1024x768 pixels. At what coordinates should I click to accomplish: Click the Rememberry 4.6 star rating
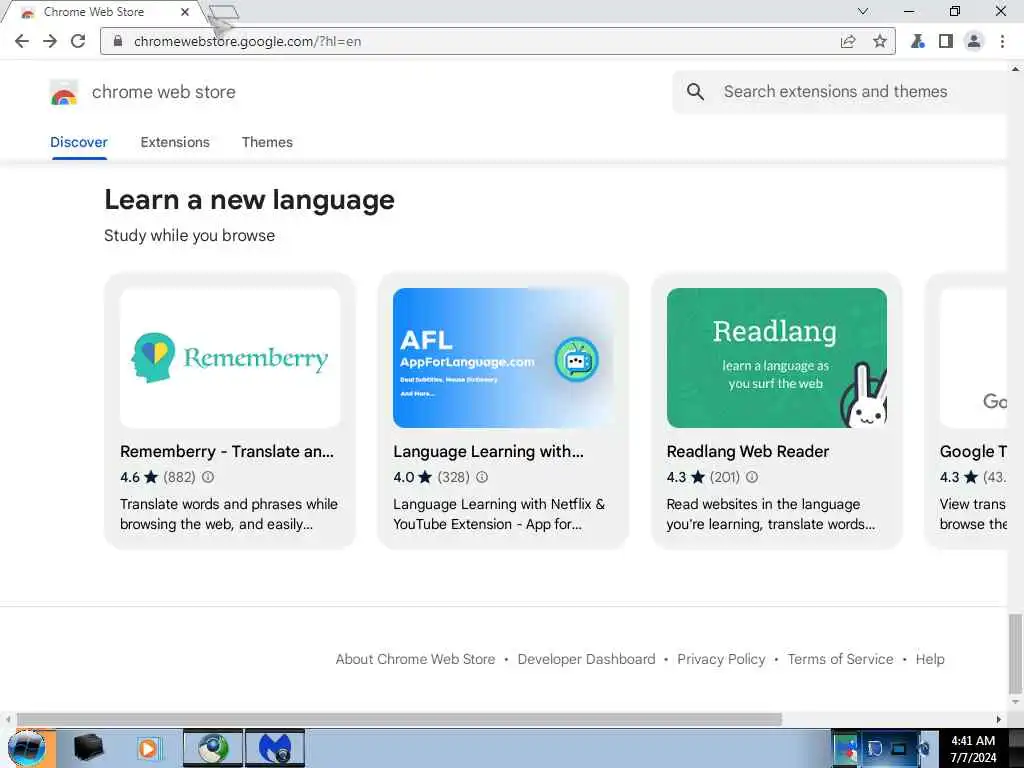click(x=139, y=477)
